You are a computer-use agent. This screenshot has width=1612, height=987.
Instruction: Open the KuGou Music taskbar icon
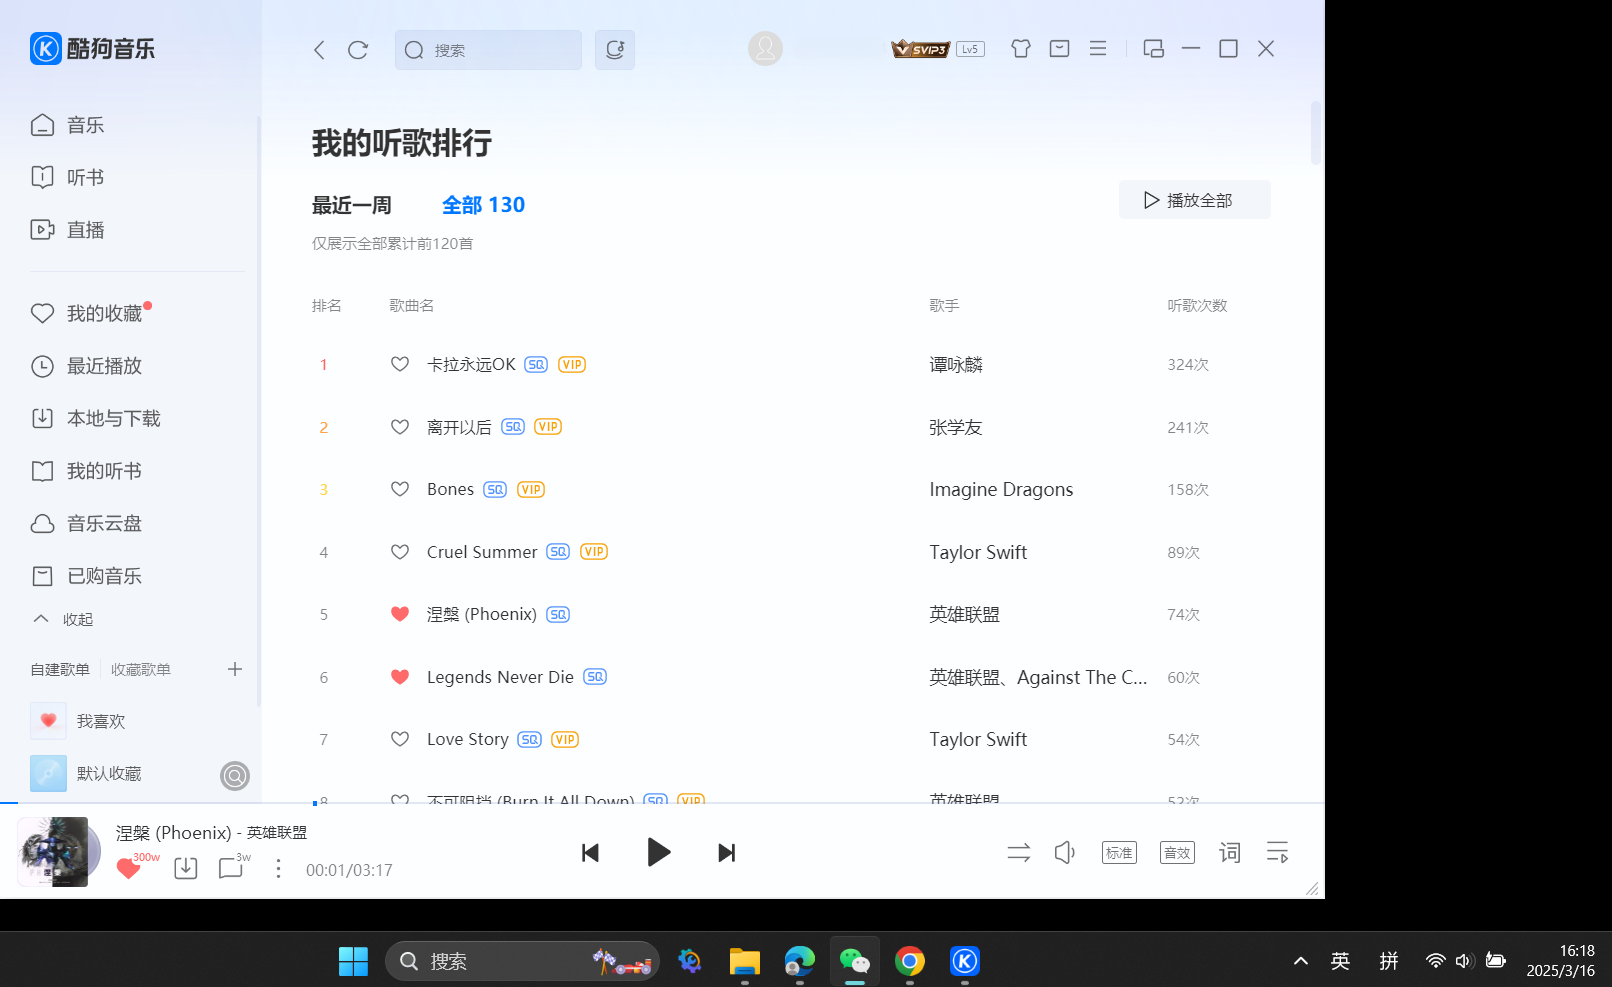[963, 960]
